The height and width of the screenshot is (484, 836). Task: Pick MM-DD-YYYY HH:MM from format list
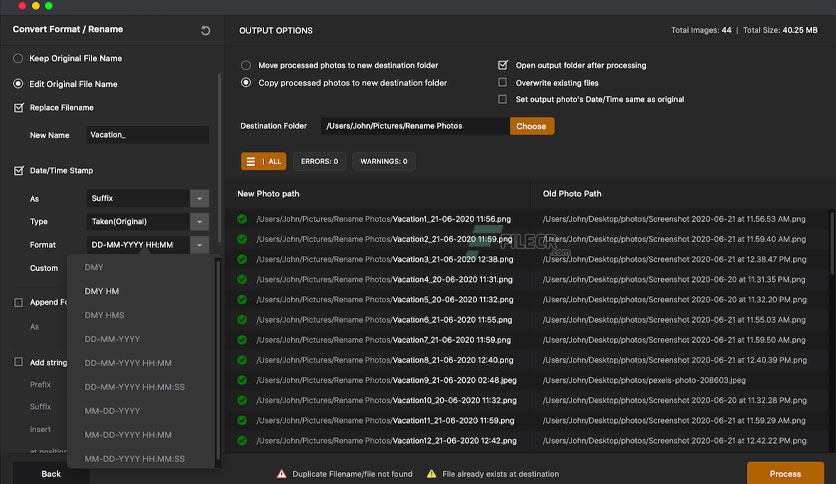(x=128, y=435)
